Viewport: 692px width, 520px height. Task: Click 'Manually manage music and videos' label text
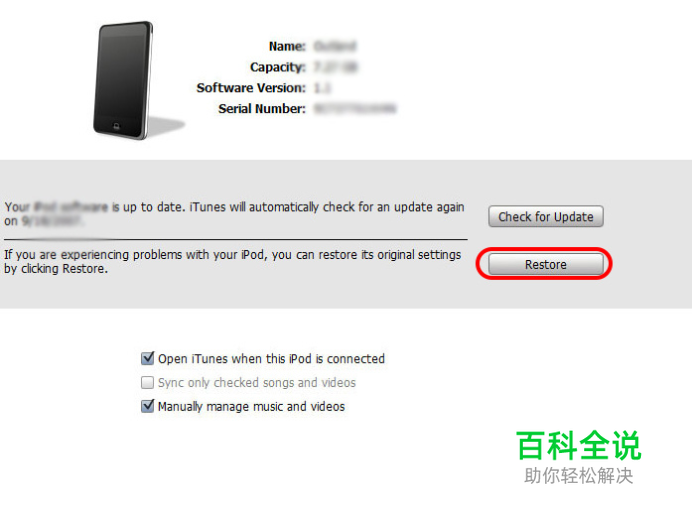point(251,406)
